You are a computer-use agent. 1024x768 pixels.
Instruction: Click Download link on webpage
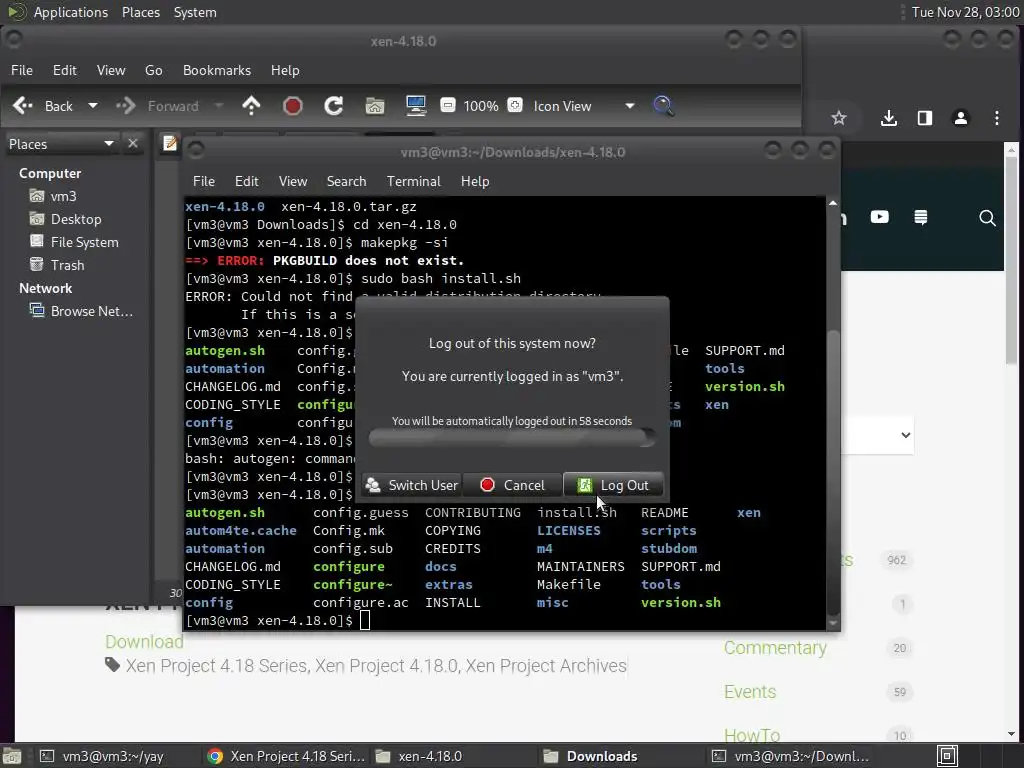[x=144, y=642]
